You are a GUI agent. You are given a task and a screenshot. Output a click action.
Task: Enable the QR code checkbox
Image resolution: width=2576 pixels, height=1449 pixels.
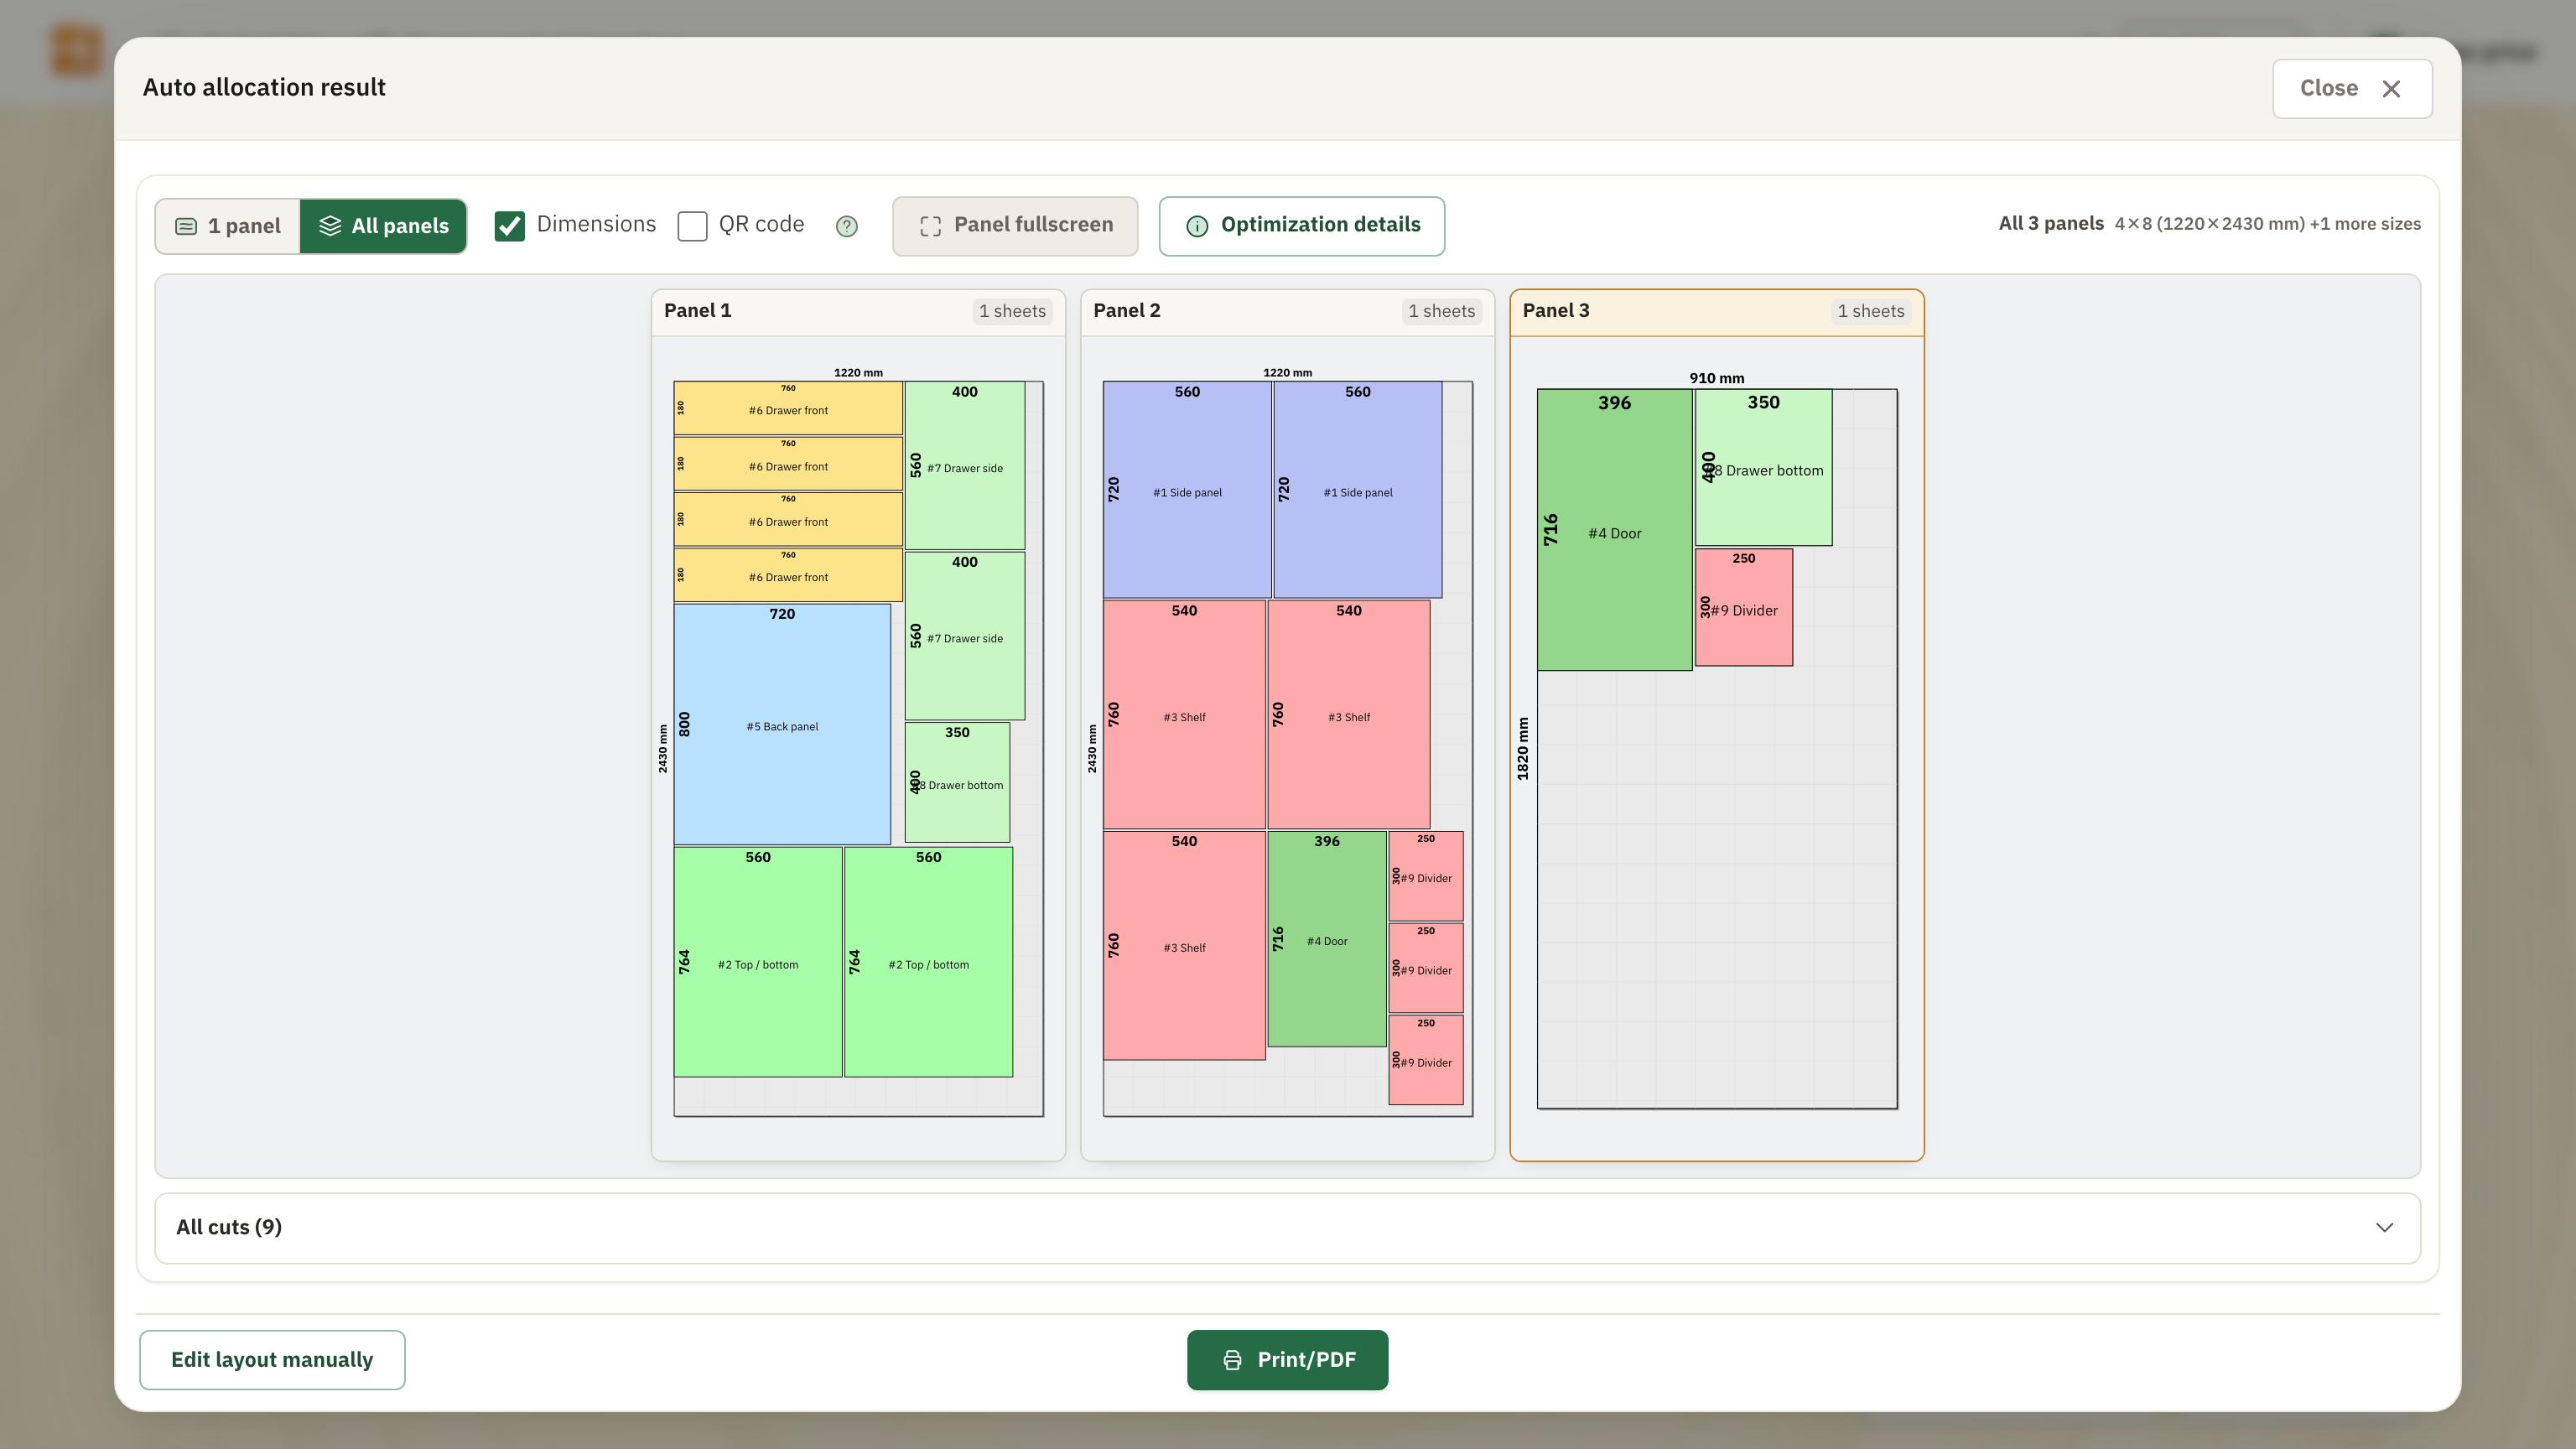point(692,226)
